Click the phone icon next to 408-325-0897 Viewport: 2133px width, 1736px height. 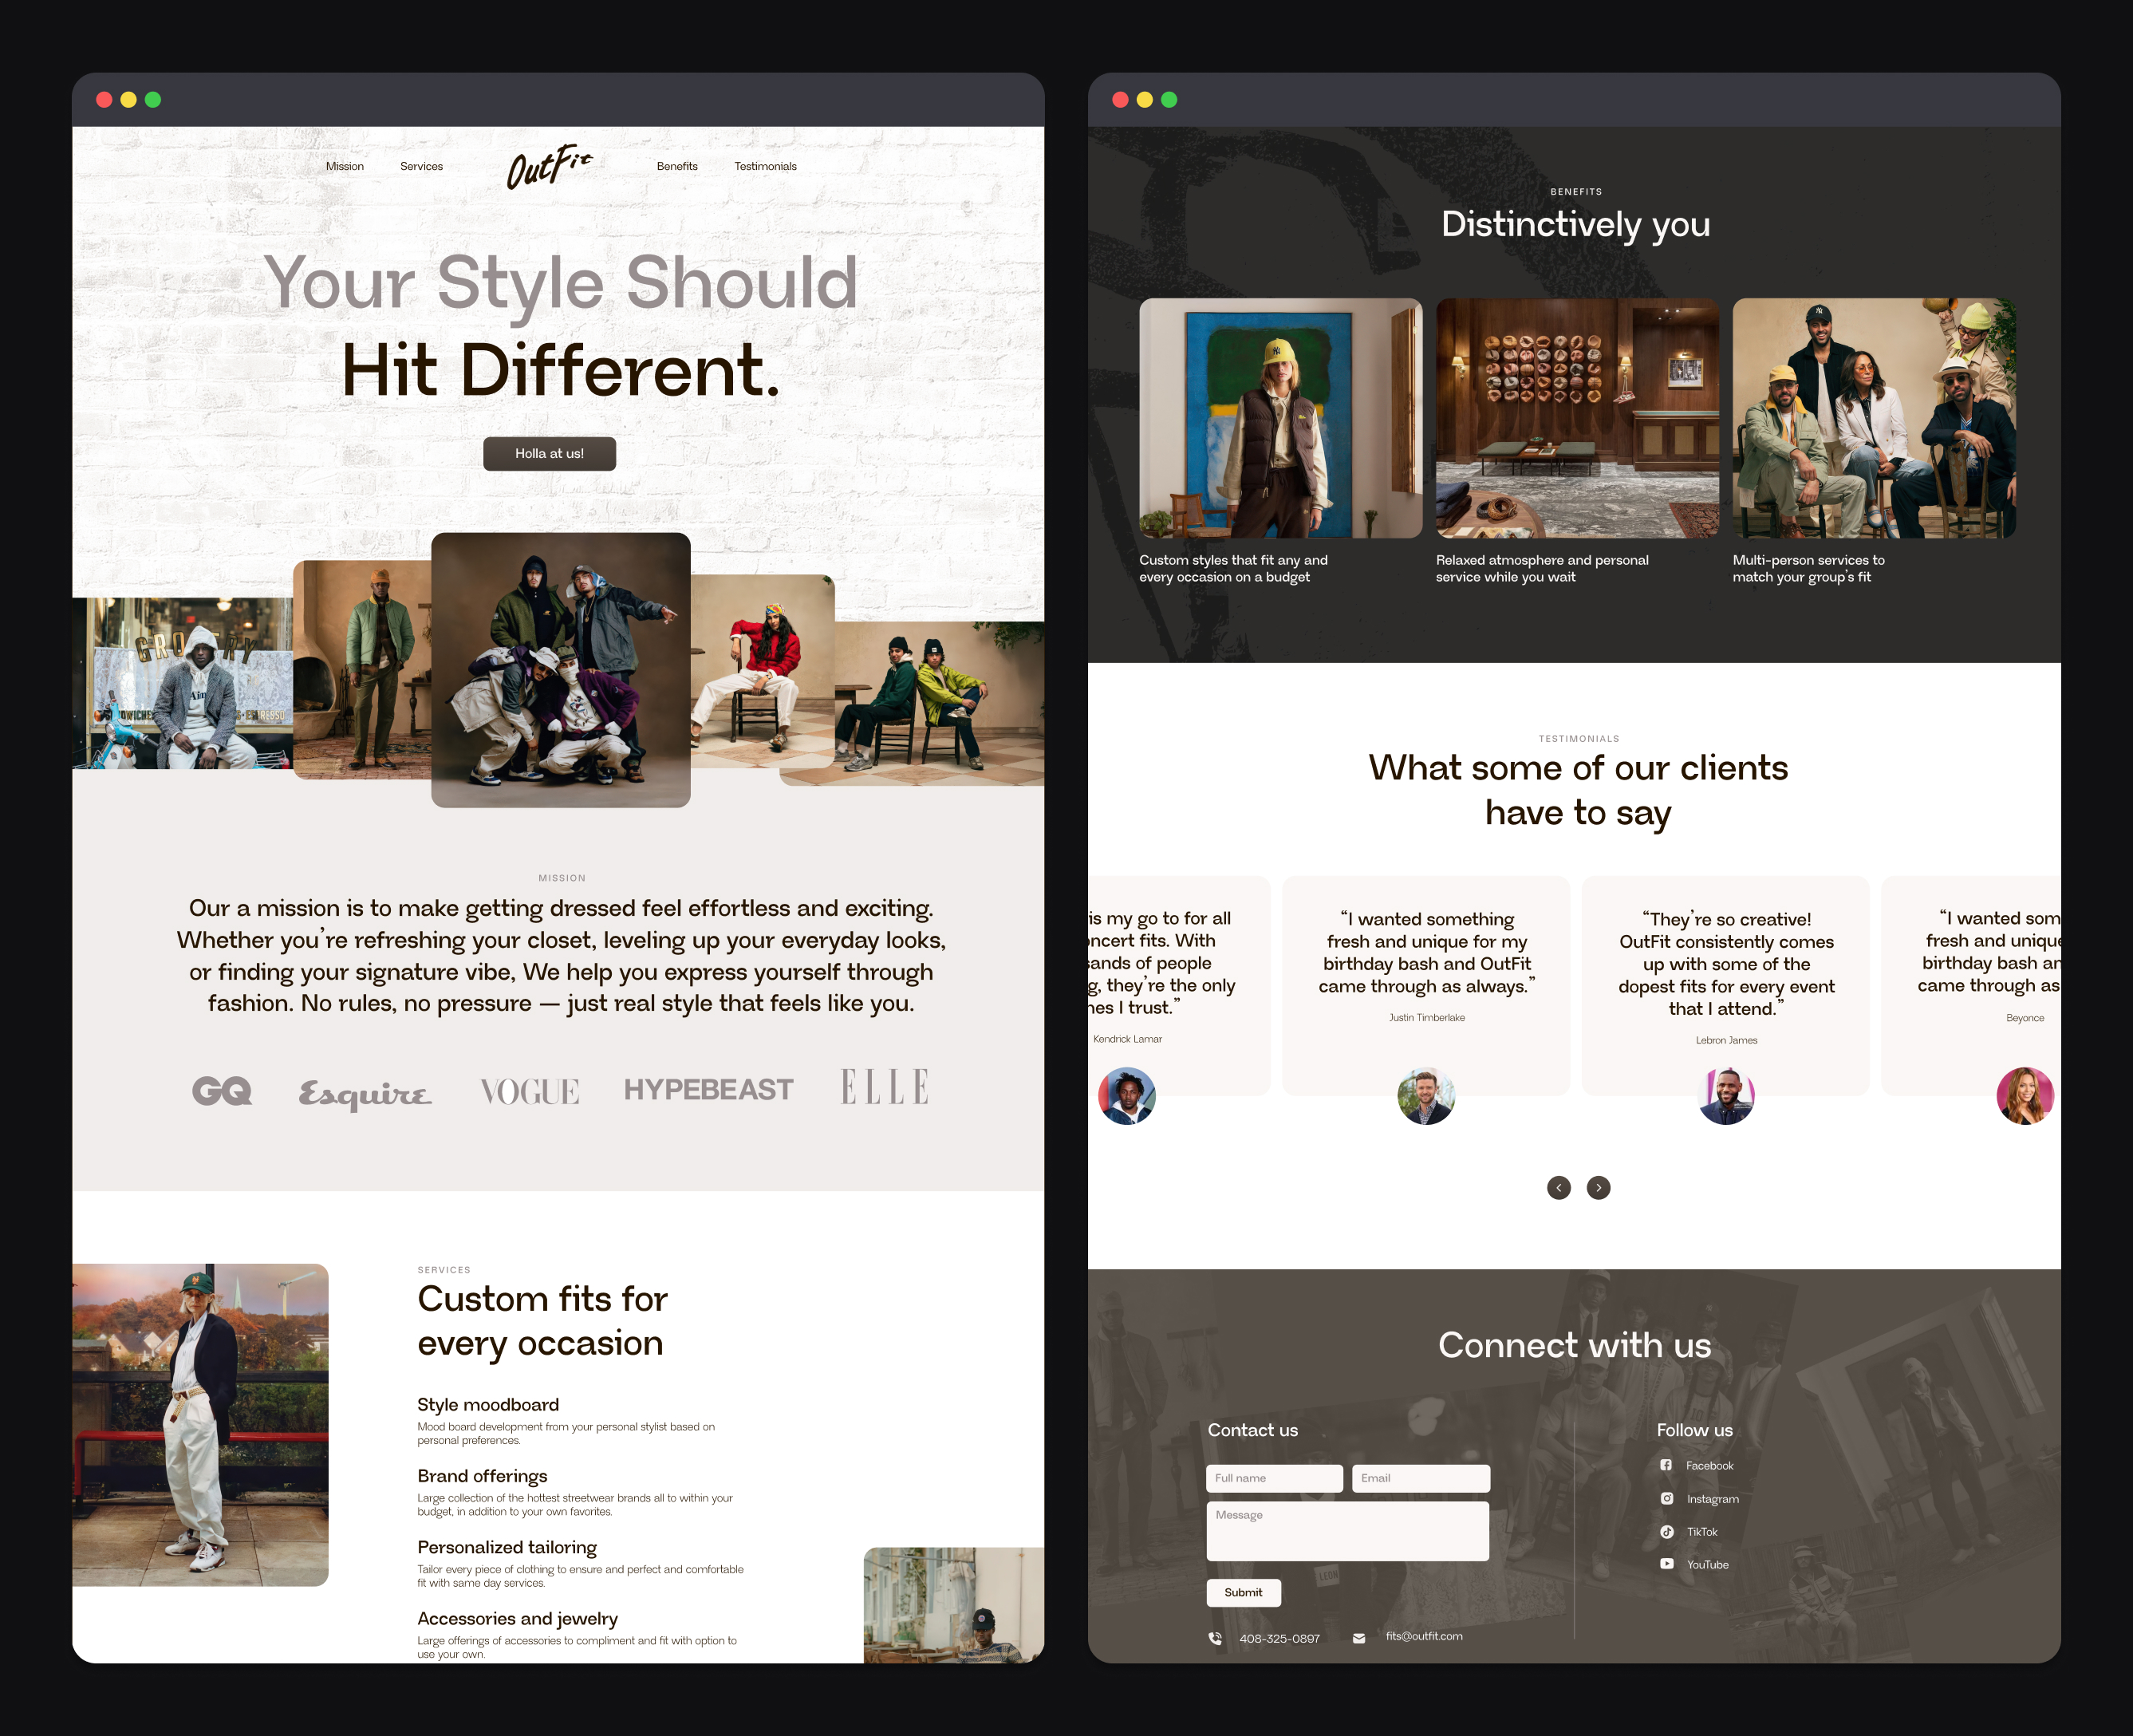coord(1215,1638)
